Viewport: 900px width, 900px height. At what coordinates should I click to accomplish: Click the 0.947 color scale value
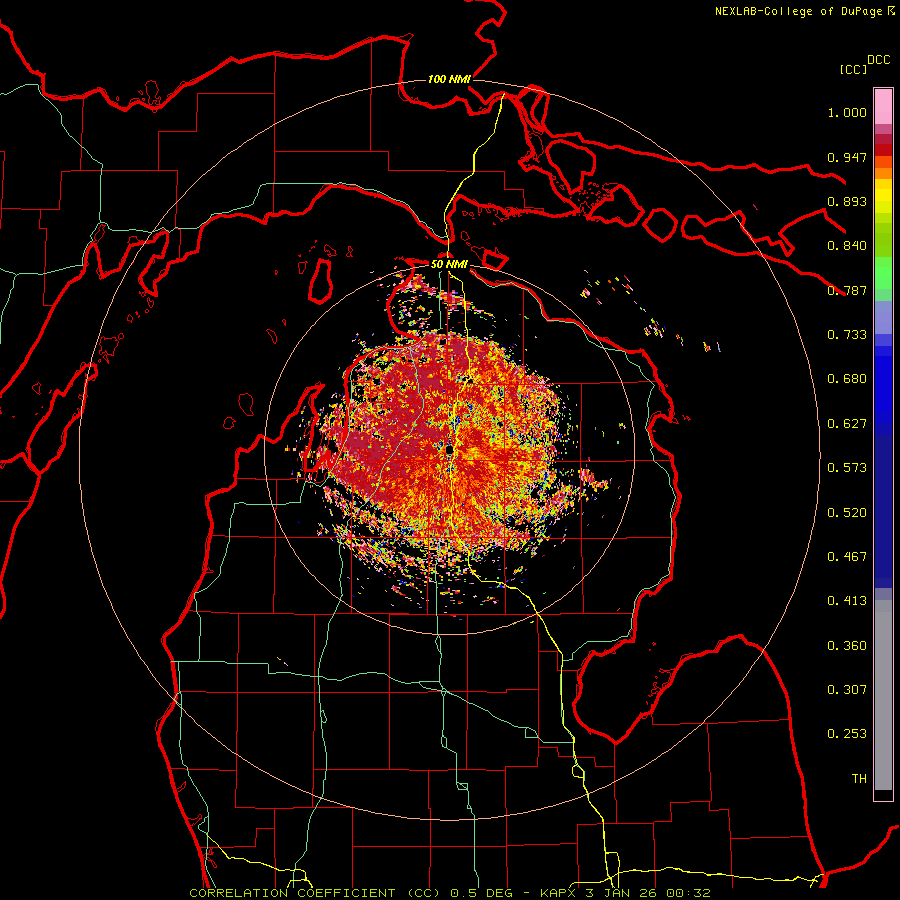pyautogui.click(x=847, y=157)
